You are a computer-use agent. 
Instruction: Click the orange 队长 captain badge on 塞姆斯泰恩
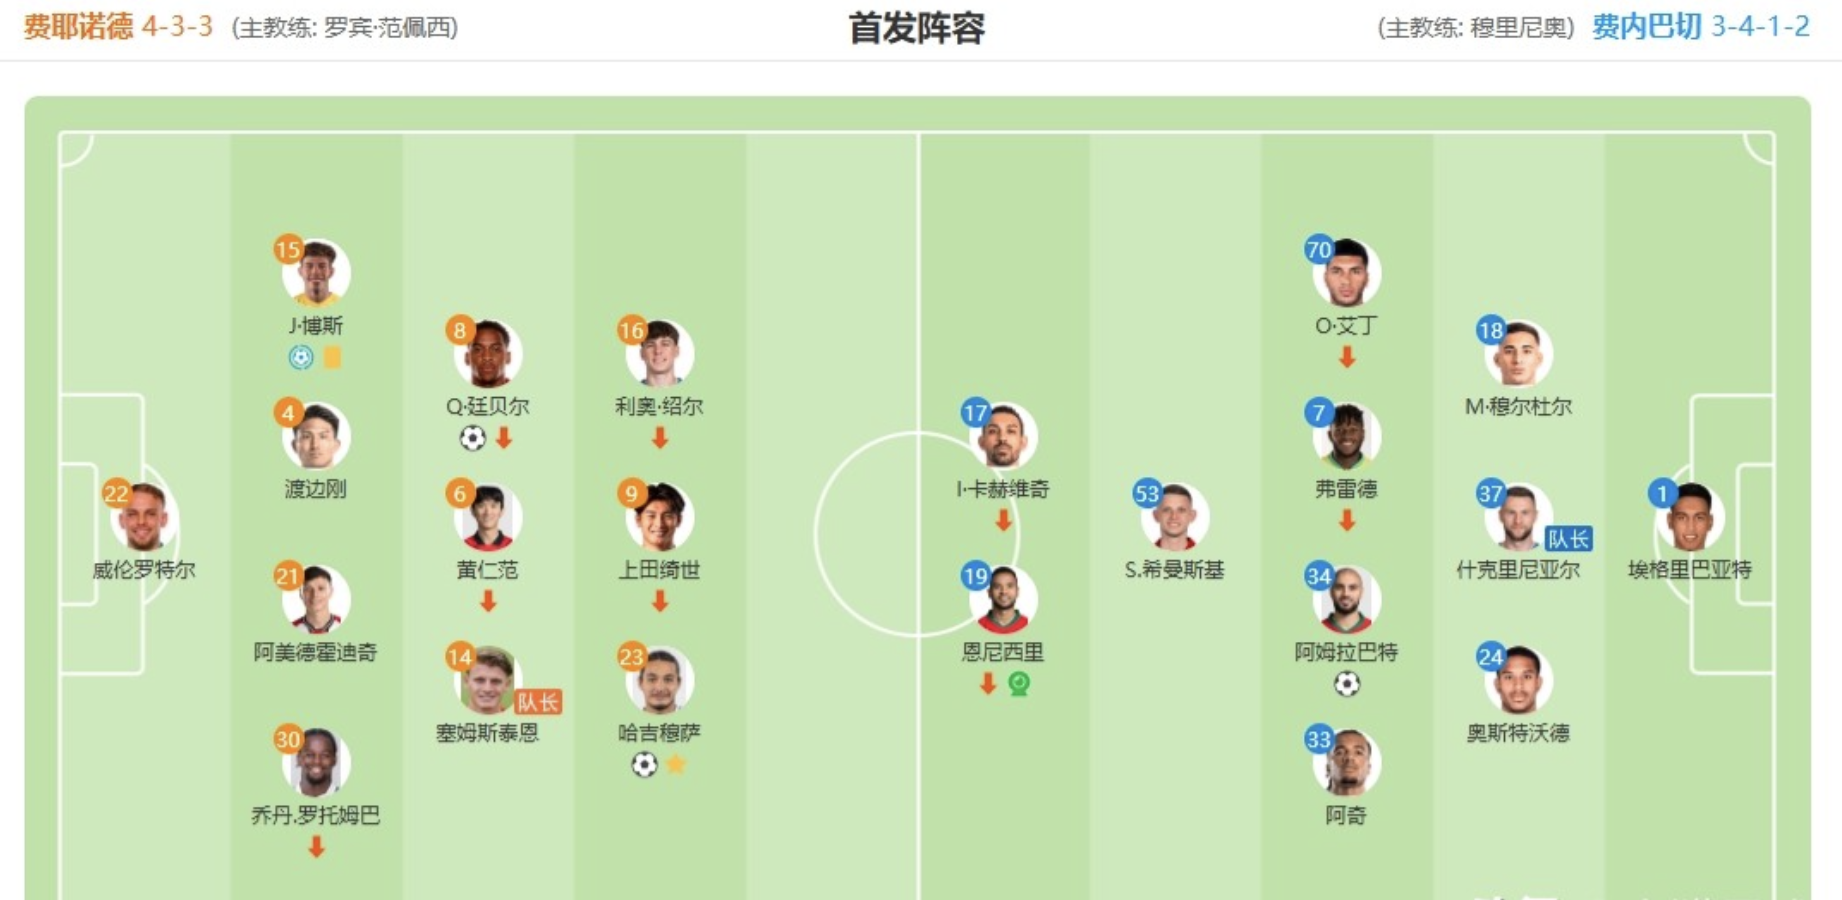coord(538,702)
